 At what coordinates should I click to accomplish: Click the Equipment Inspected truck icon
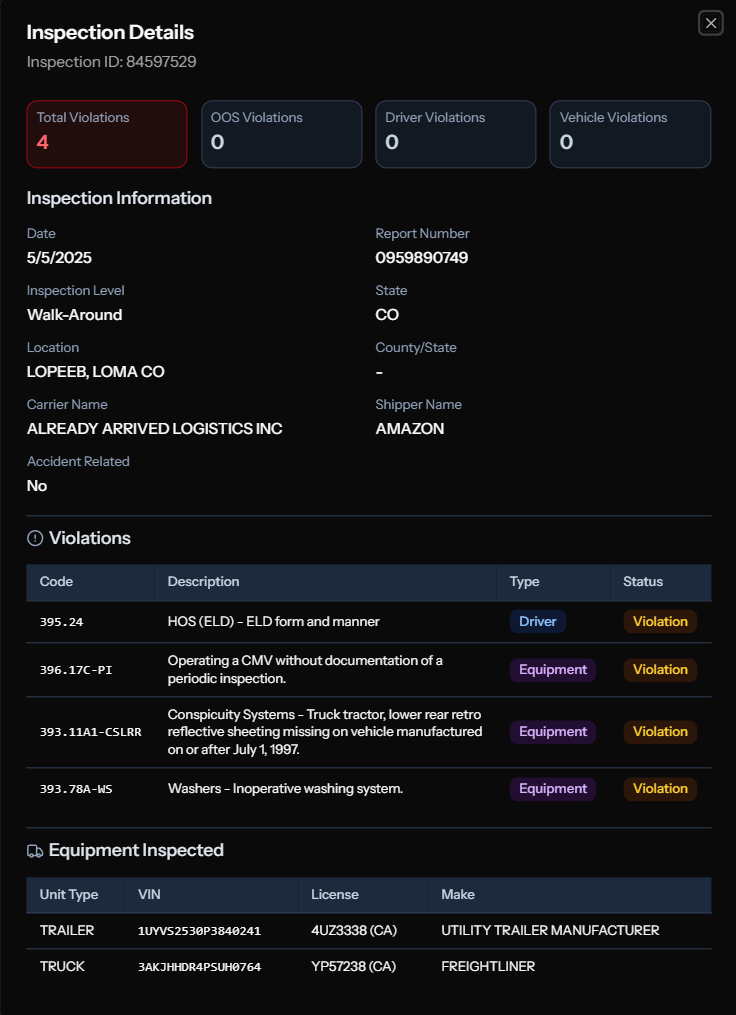pyautogui.click(x=35, y=850)
